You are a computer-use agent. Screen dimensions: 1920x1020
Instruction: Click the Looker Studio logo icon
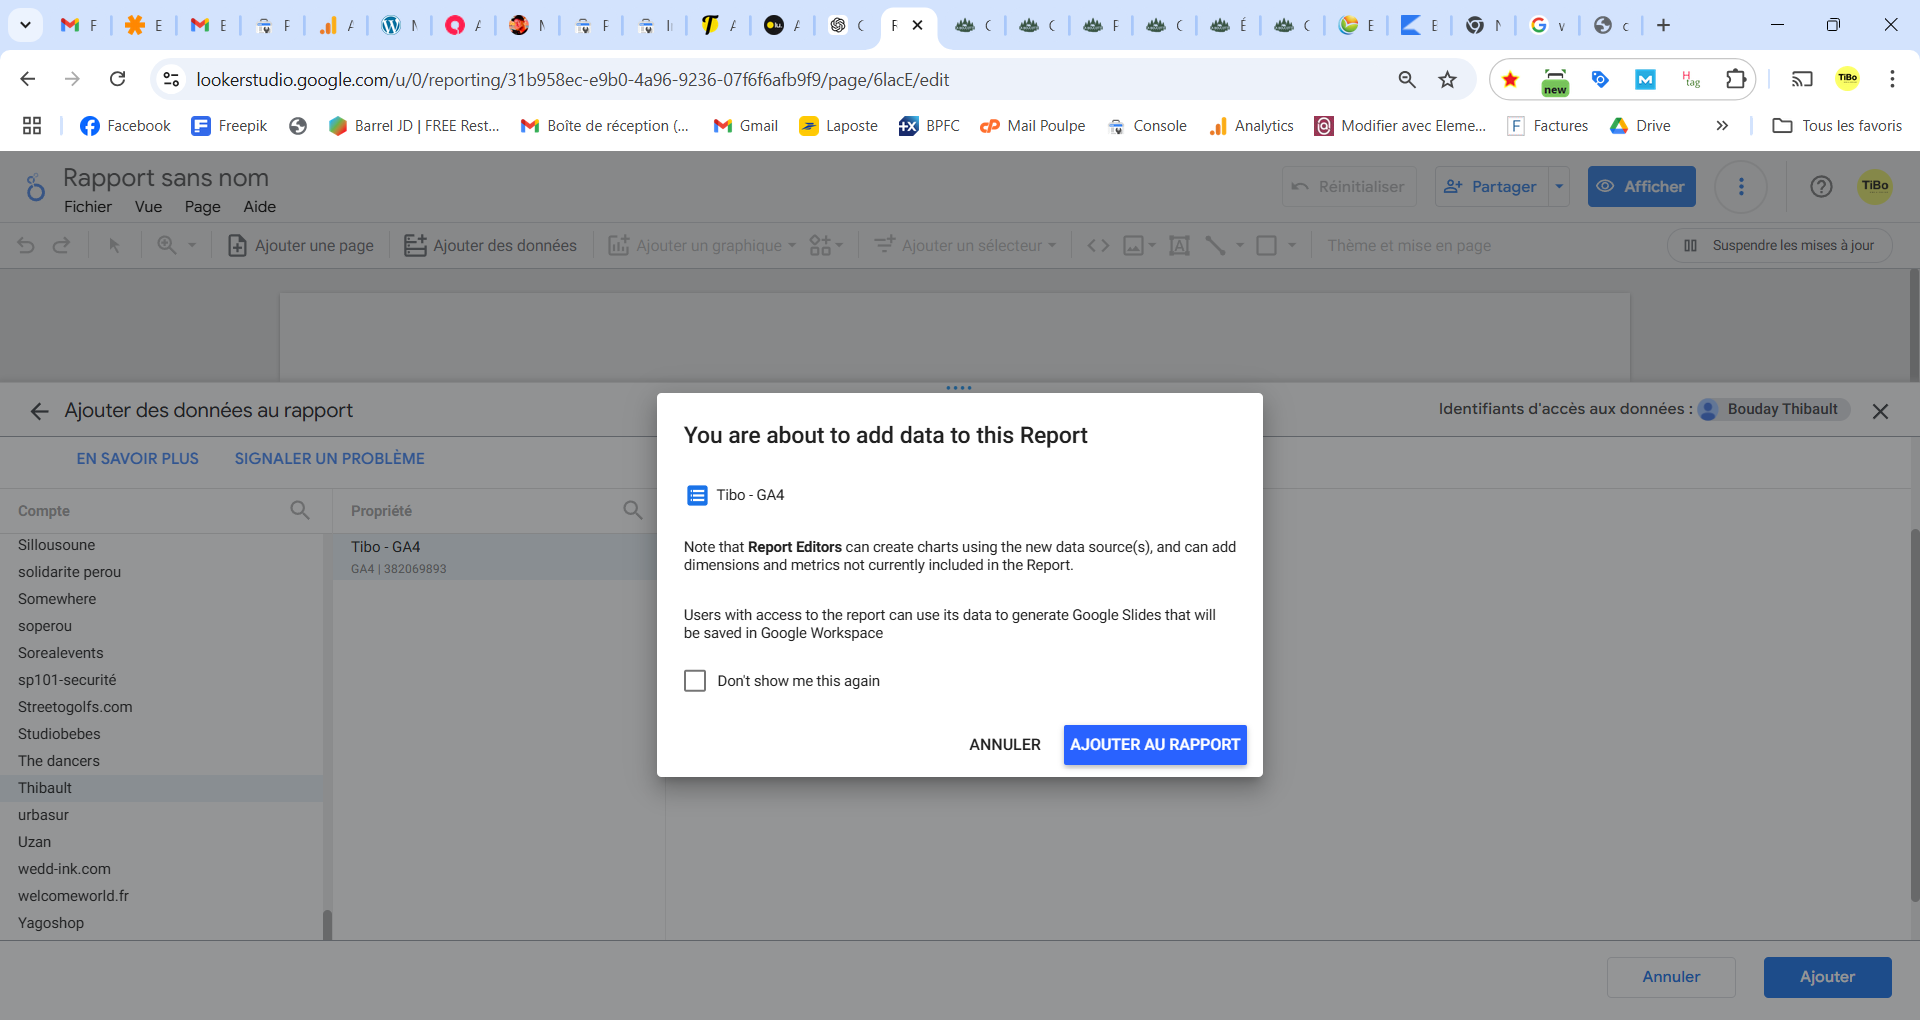(x=35, y=187)
